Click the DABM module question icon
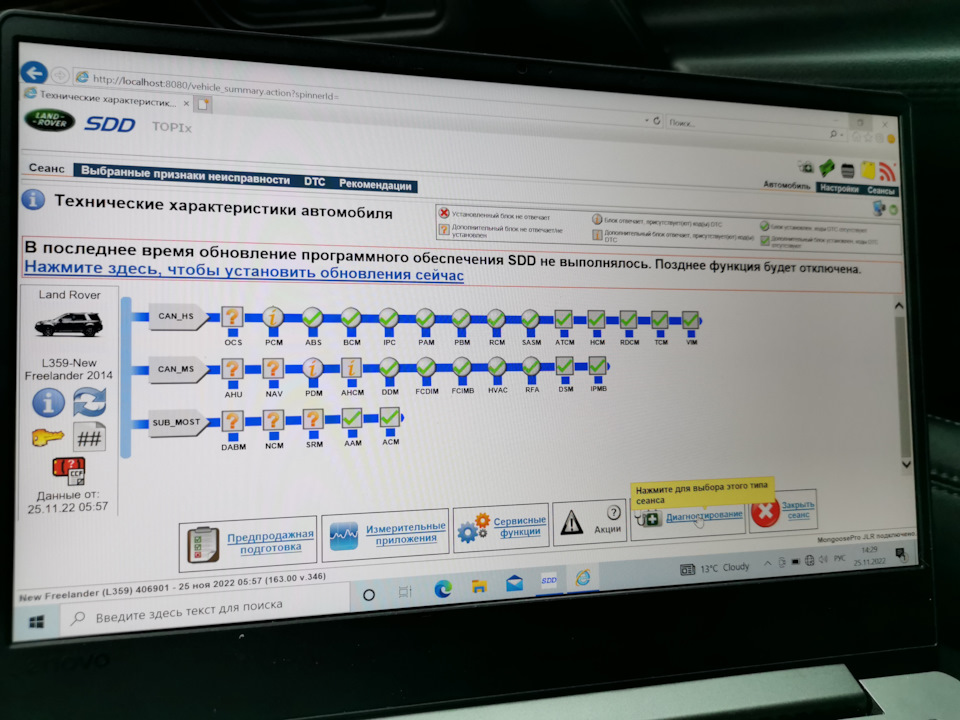The width and height of the screenshot is (960, 720). [x=232, y=422]
